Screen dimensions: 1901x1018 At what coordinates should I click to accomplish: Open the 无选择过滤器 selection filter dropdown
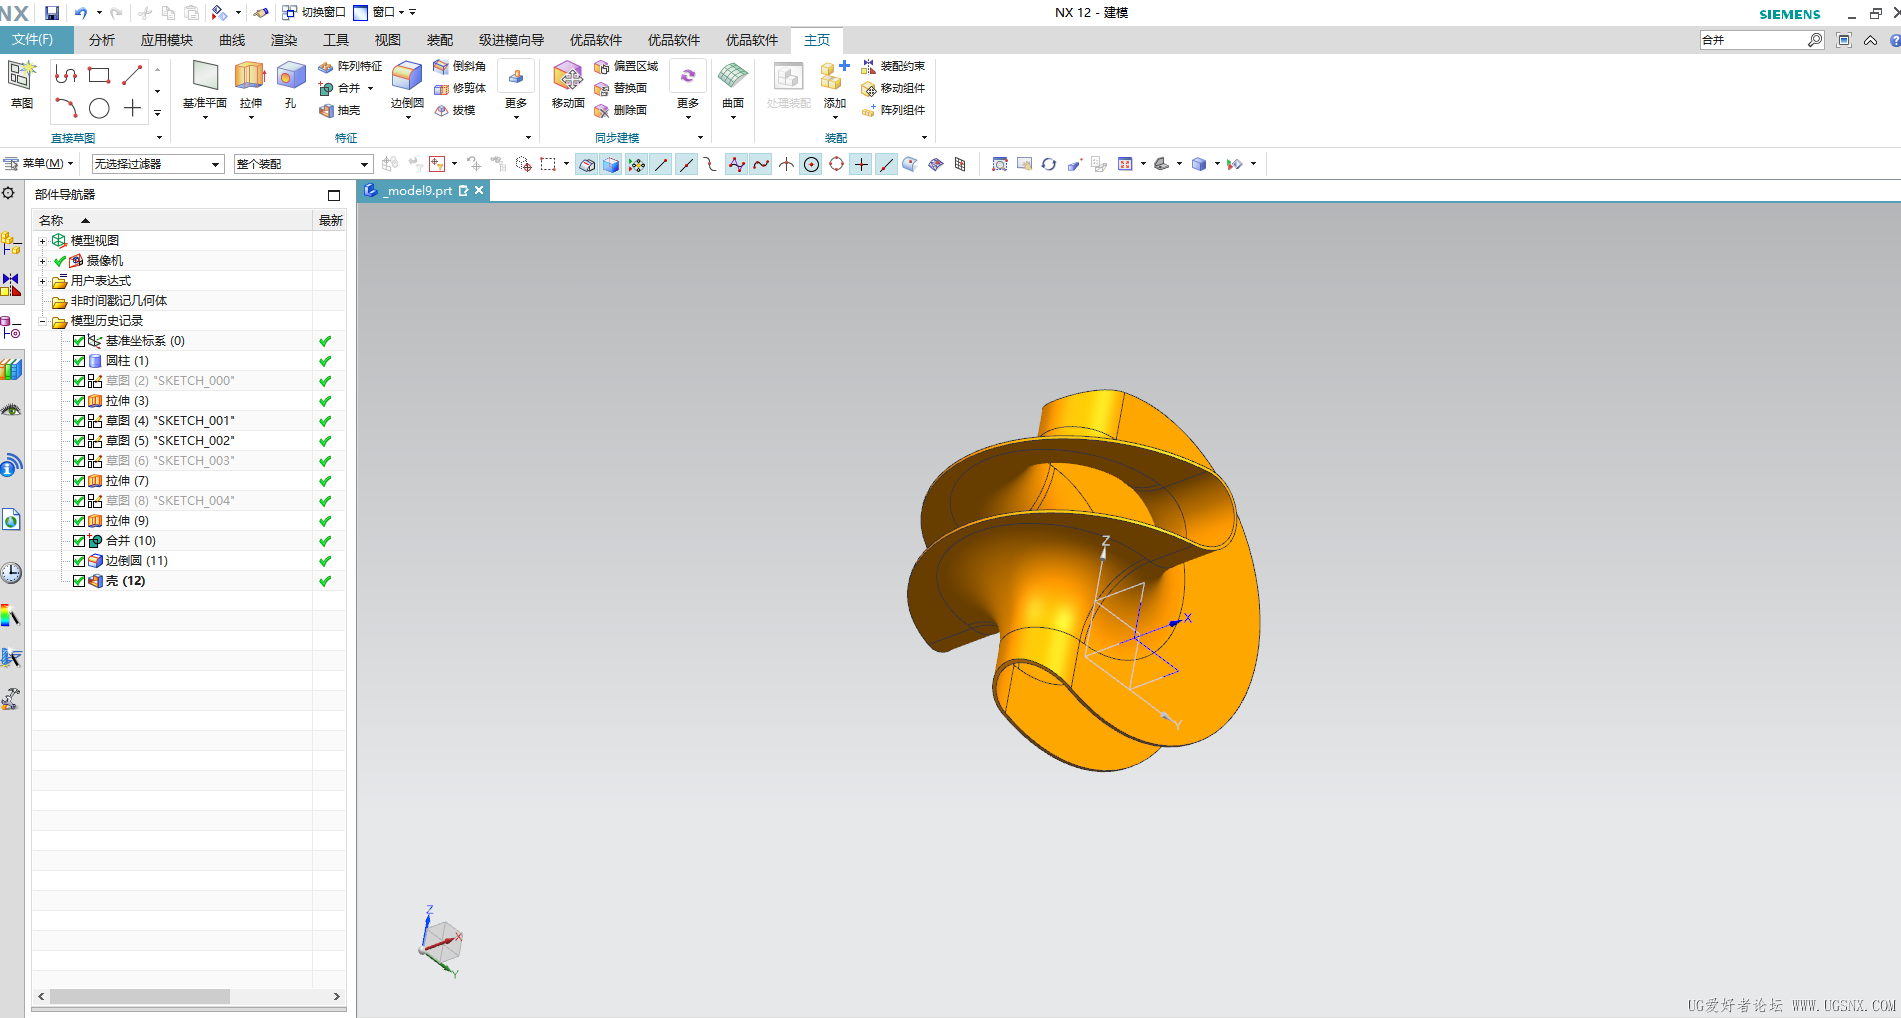coord(158,164)
